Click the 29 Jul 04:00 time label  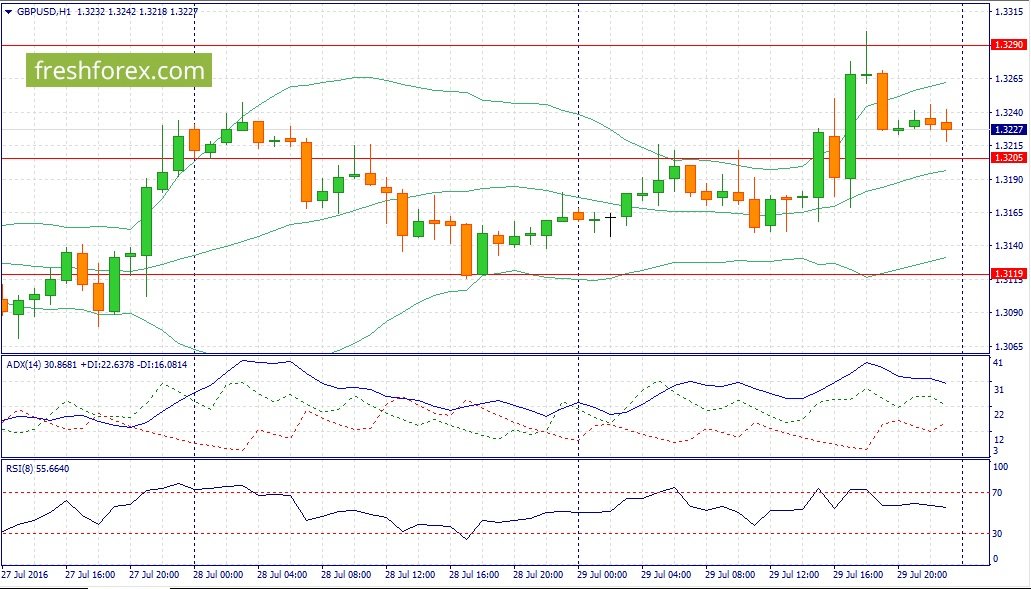pos(667,574)
